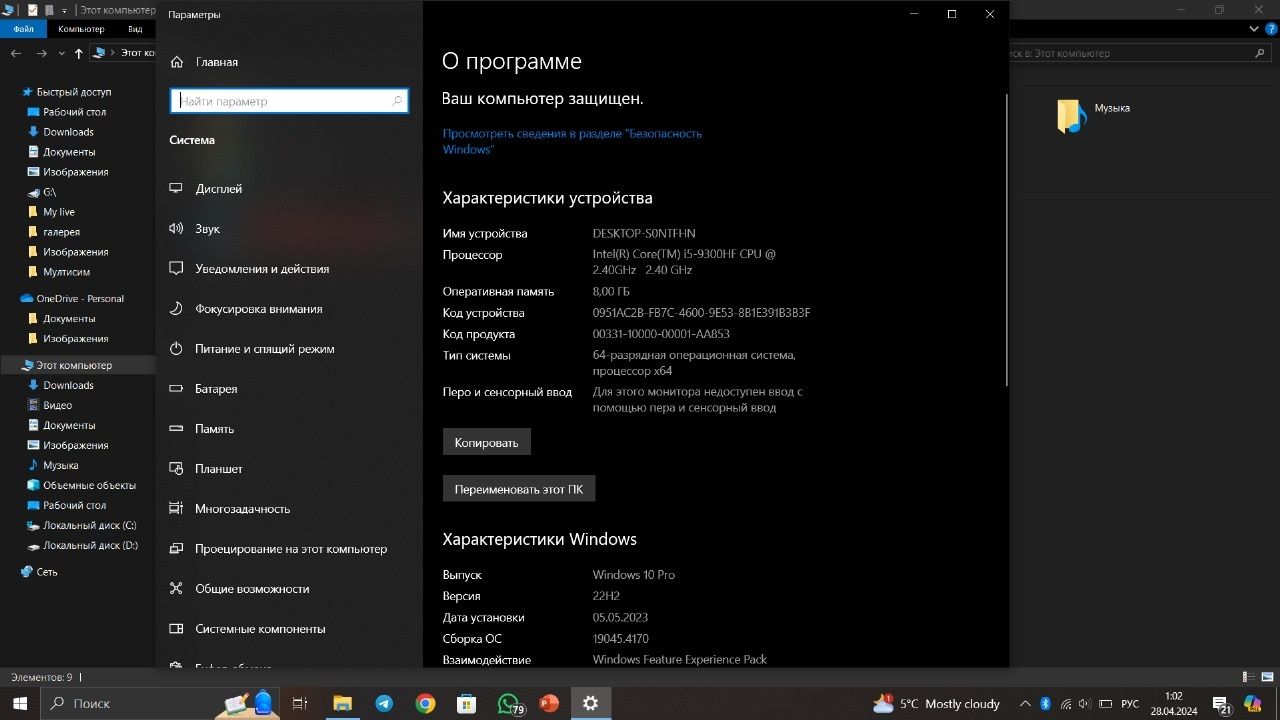This screenshot has height=720, width=1280.
Task: Click the Settings page vertical scrollbar
Action: (1005, 240)
